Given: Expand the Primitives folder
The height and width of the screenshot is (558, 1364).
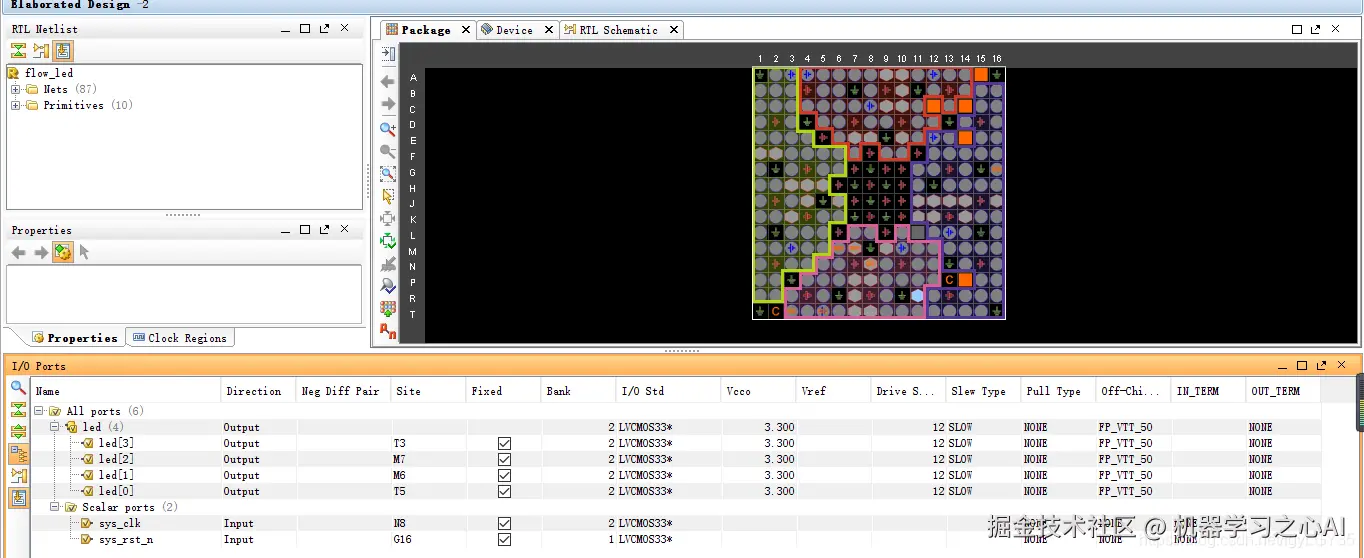Looking at the screenshot, I should pyautogui.click(x=16, y=106).
